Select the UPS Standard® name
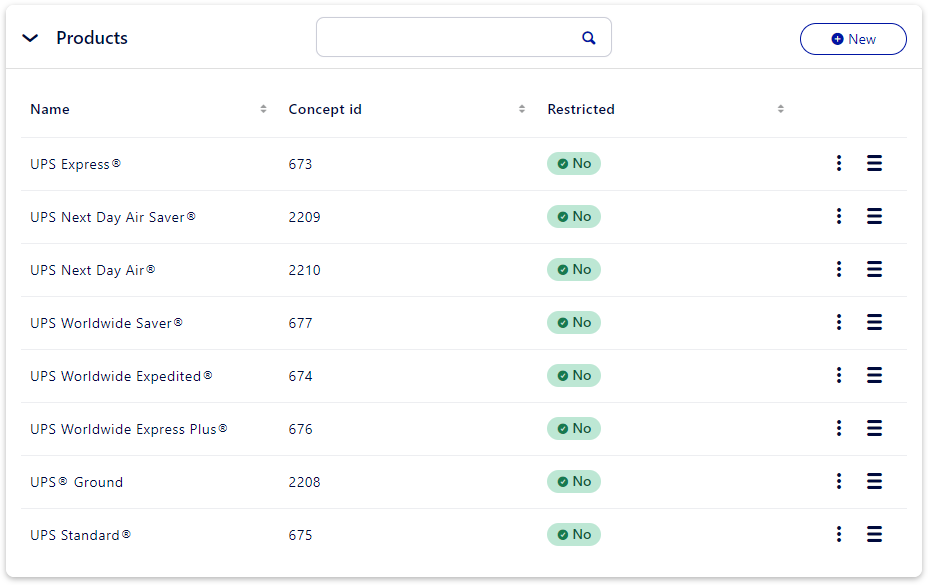The image size is (928, 585). (80, 535)
